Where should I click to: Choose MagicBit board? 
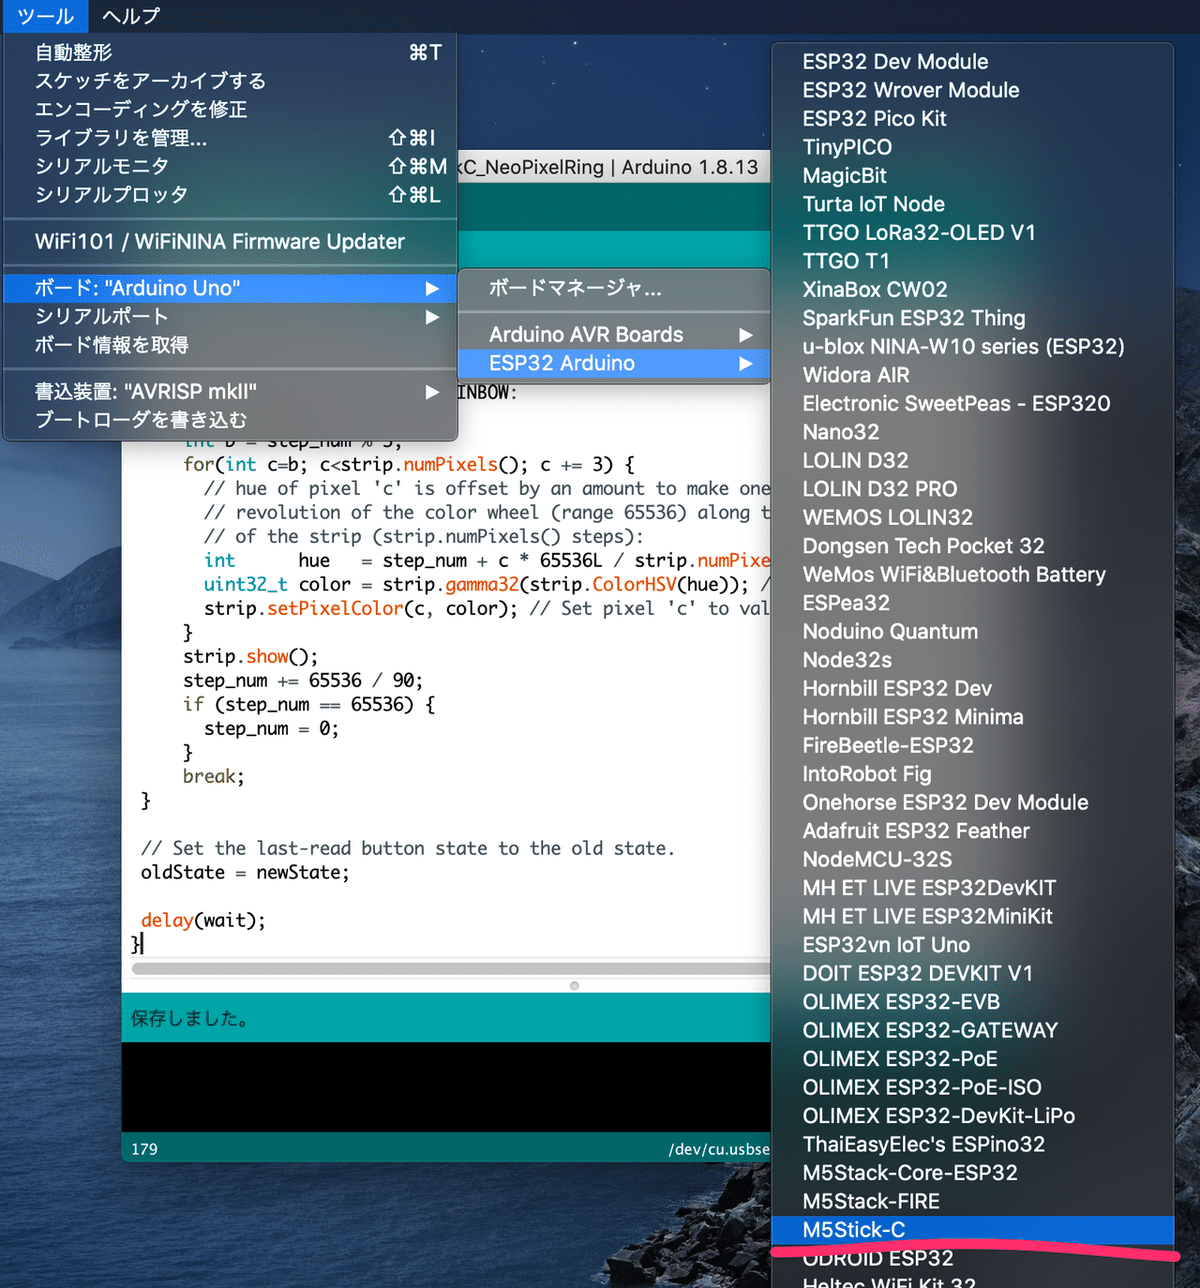[x=972, y=176]
